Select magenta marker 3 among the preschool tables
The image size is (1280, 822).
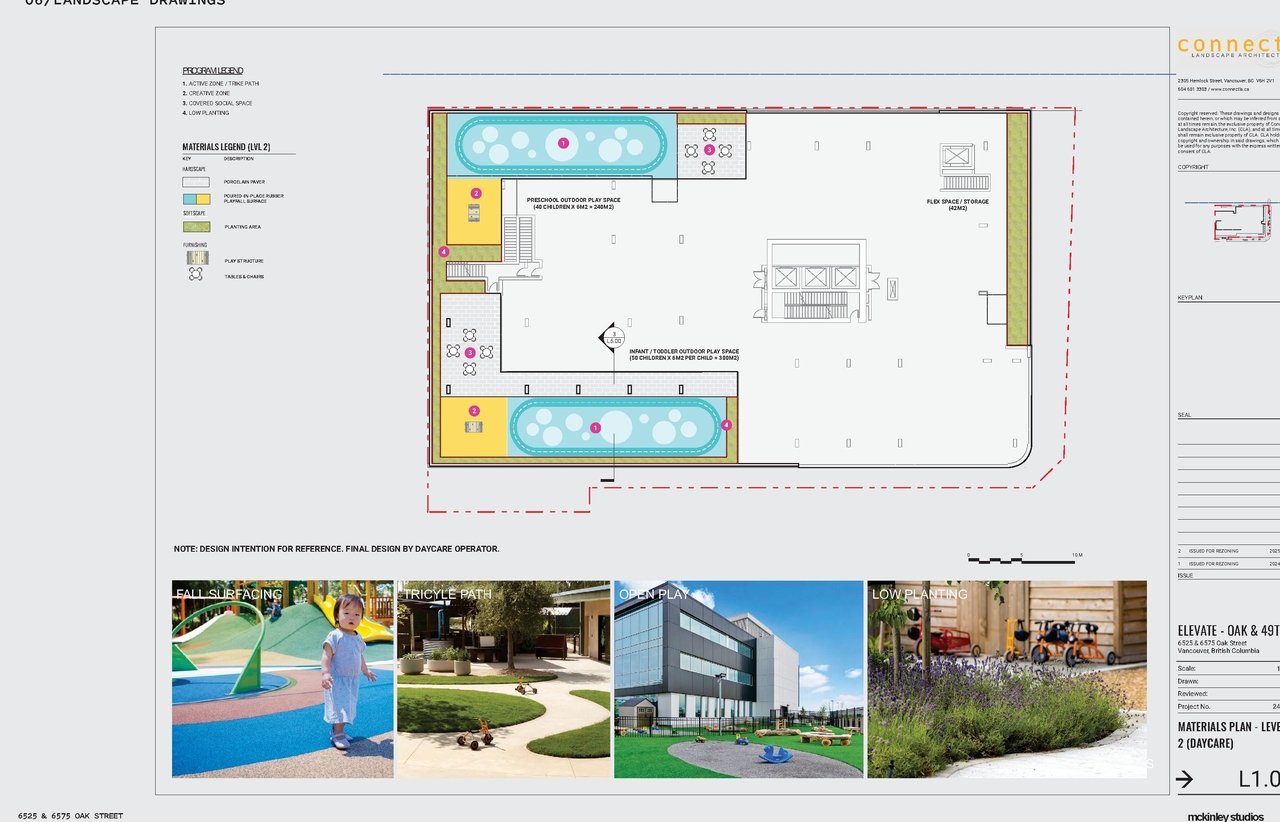[x=709, y=150]
